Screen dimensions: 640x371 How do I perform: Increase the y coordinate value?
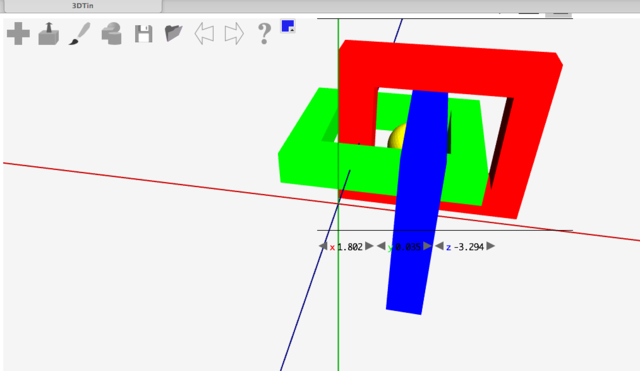(427, 246)
